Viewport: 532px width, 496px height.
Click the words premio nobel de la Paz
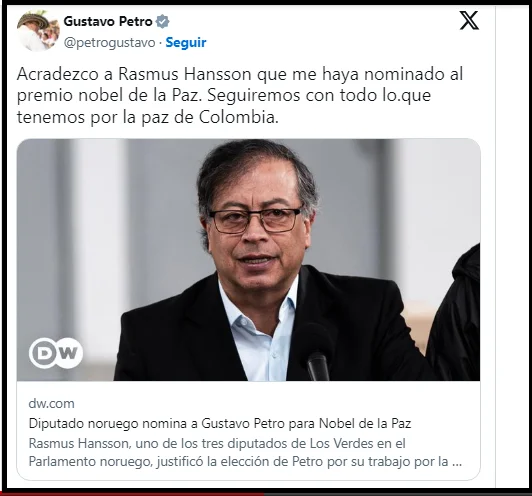point(107,96)
